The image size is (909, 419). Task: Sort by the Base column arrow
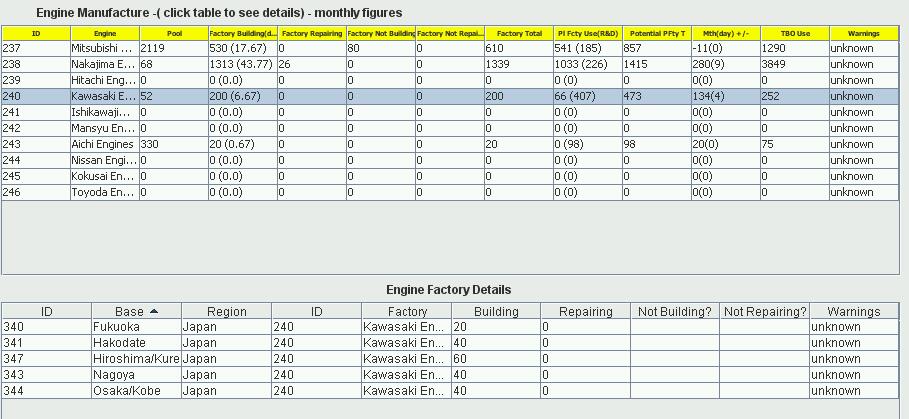(x=154, y=312)
